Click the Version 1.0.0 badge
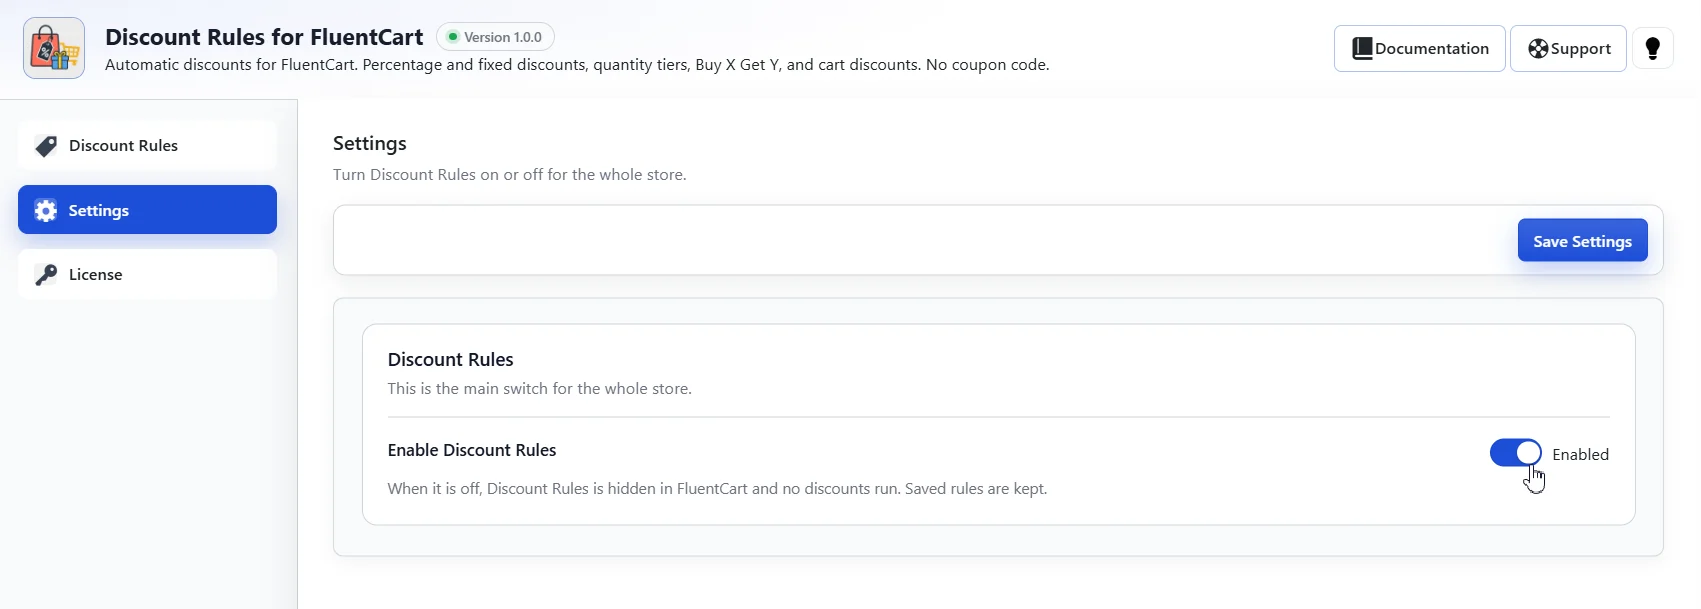This screenshot has width=1701, height=609. [x=496, y=37]
